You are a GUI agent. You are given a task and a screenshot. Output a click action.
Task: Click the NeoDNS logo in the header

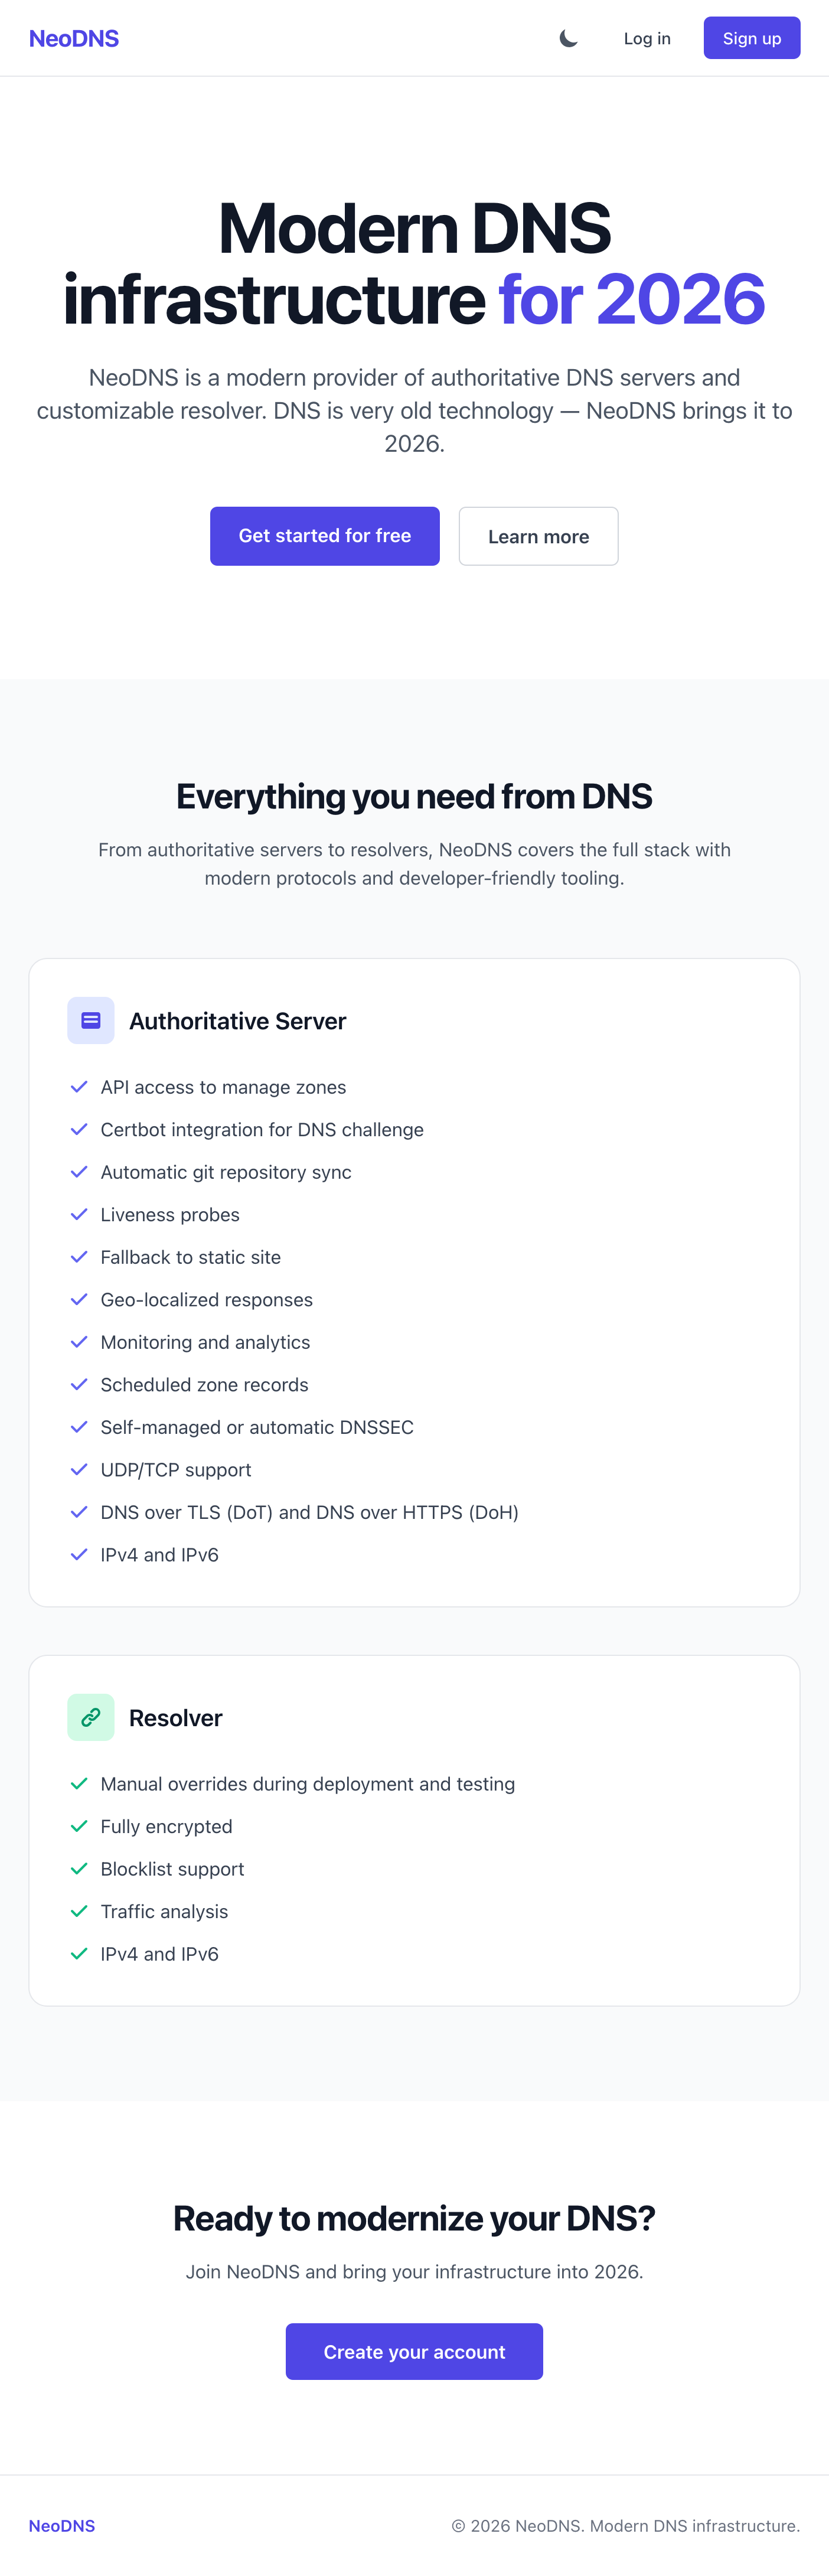click(x=74, y=39)
